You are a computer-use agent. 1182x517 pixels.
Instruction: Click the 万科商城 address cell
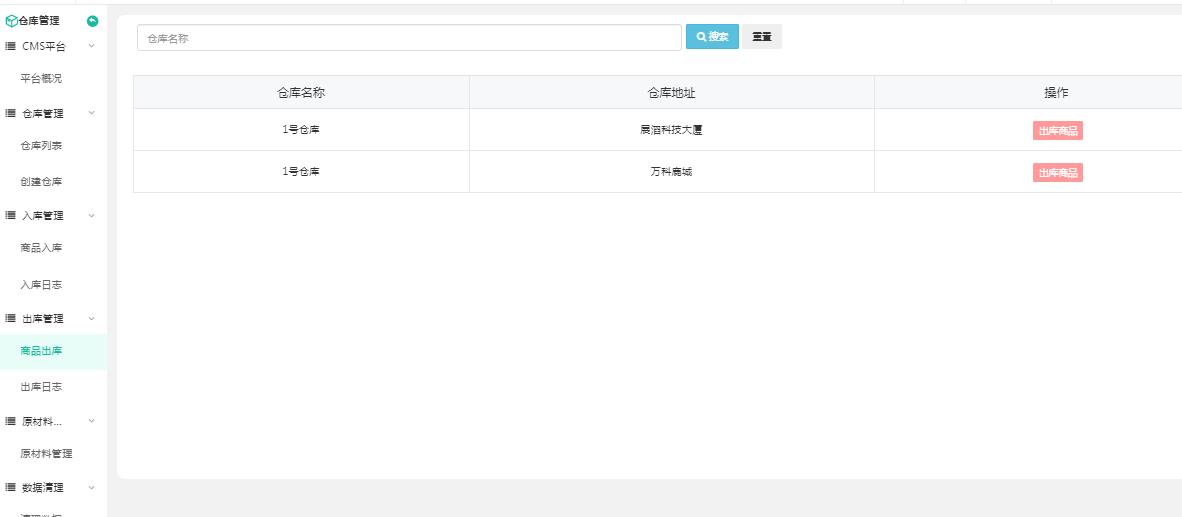[672, 172]
